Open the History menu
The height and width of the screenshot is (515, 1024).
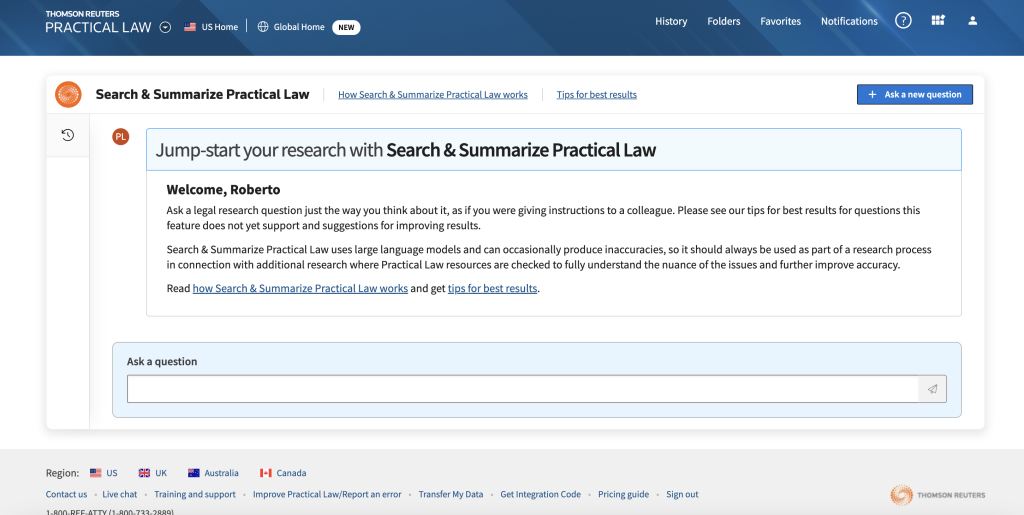pyautogui.click(x=671, y=21)
